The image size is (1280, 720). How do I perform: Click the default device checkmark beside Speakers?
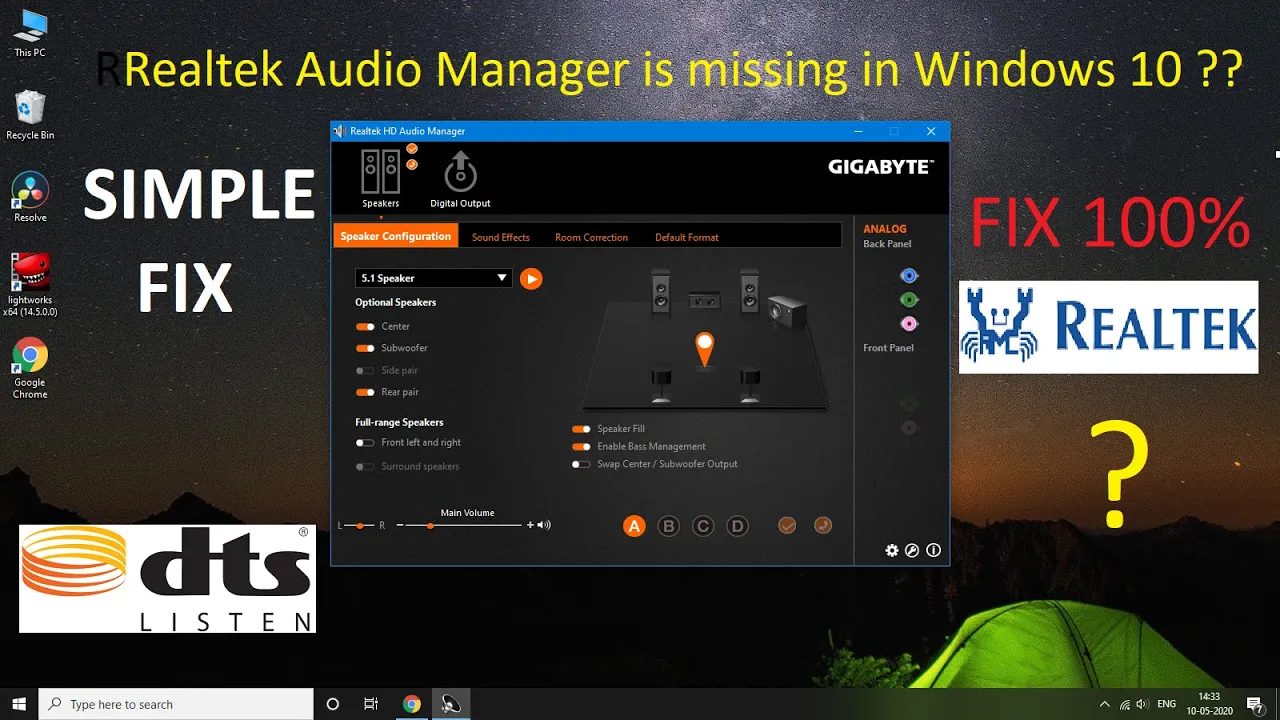tap(412, 149)
